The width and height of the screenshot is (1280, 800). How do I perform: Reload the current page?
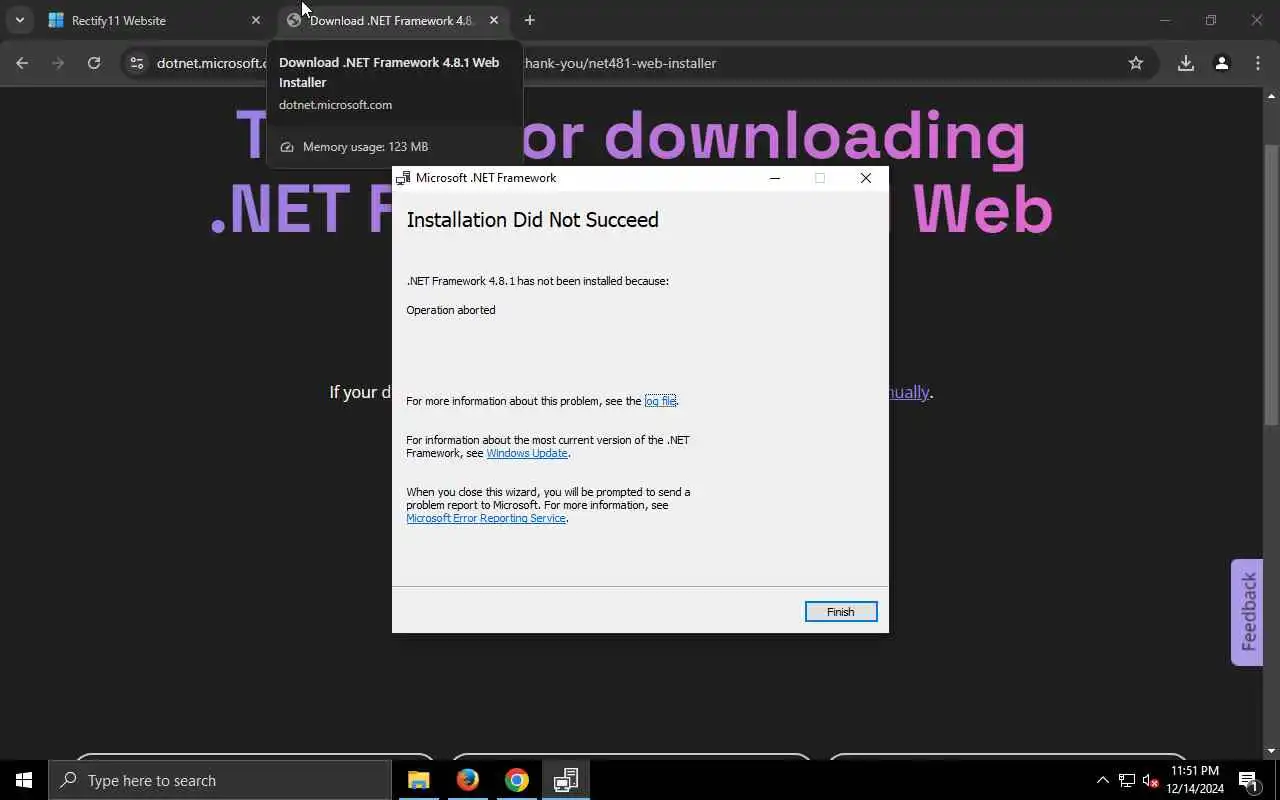(x=94, y=63)
